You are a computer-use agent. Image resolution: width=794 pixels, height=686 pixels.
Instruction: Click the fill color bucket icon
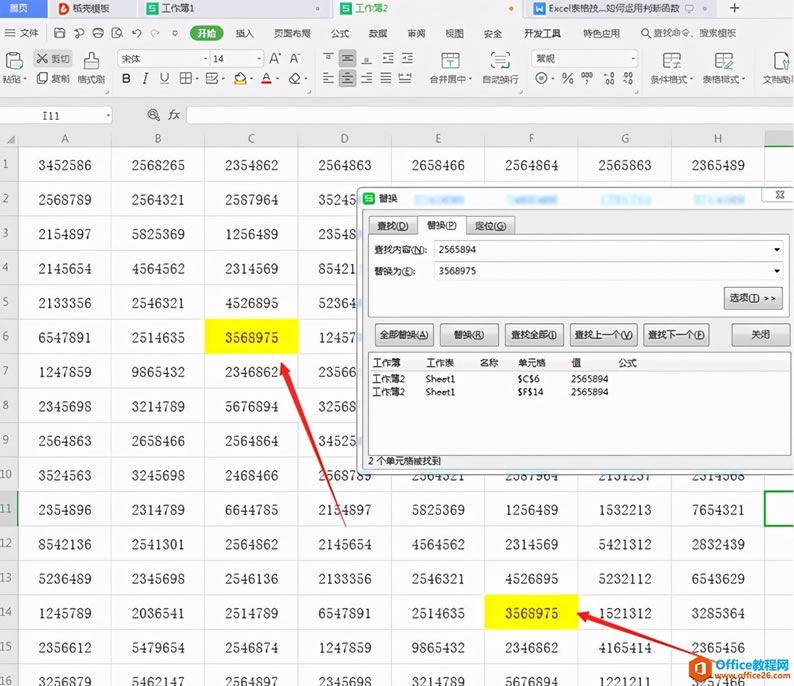[240, 78]
